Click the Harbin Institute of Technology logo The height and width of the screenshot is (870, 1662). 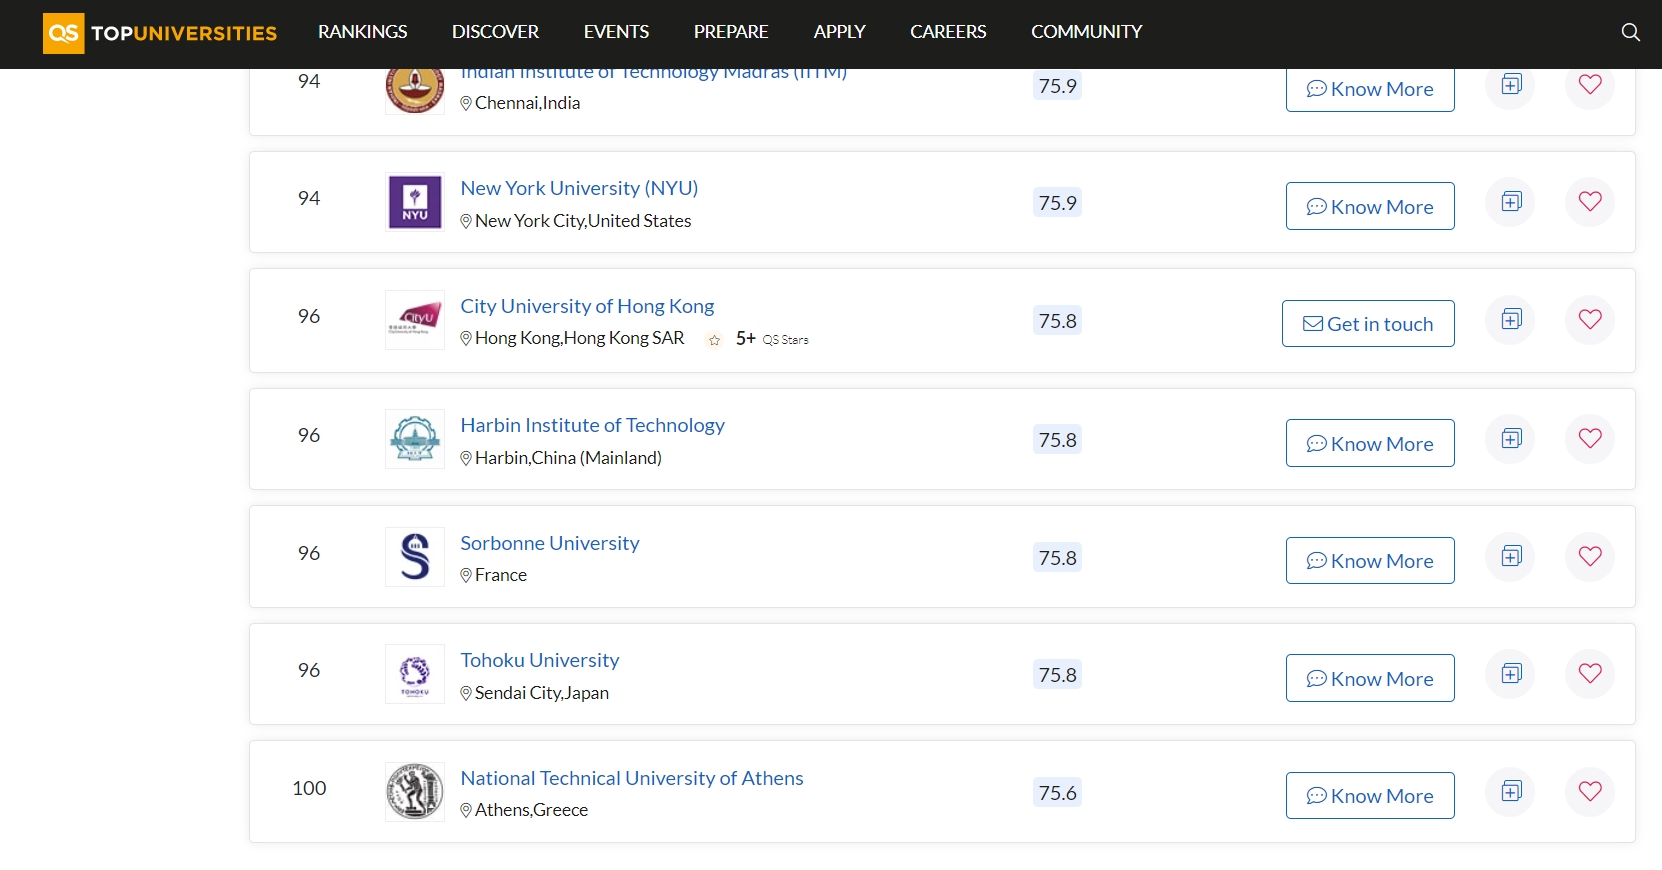415,439
